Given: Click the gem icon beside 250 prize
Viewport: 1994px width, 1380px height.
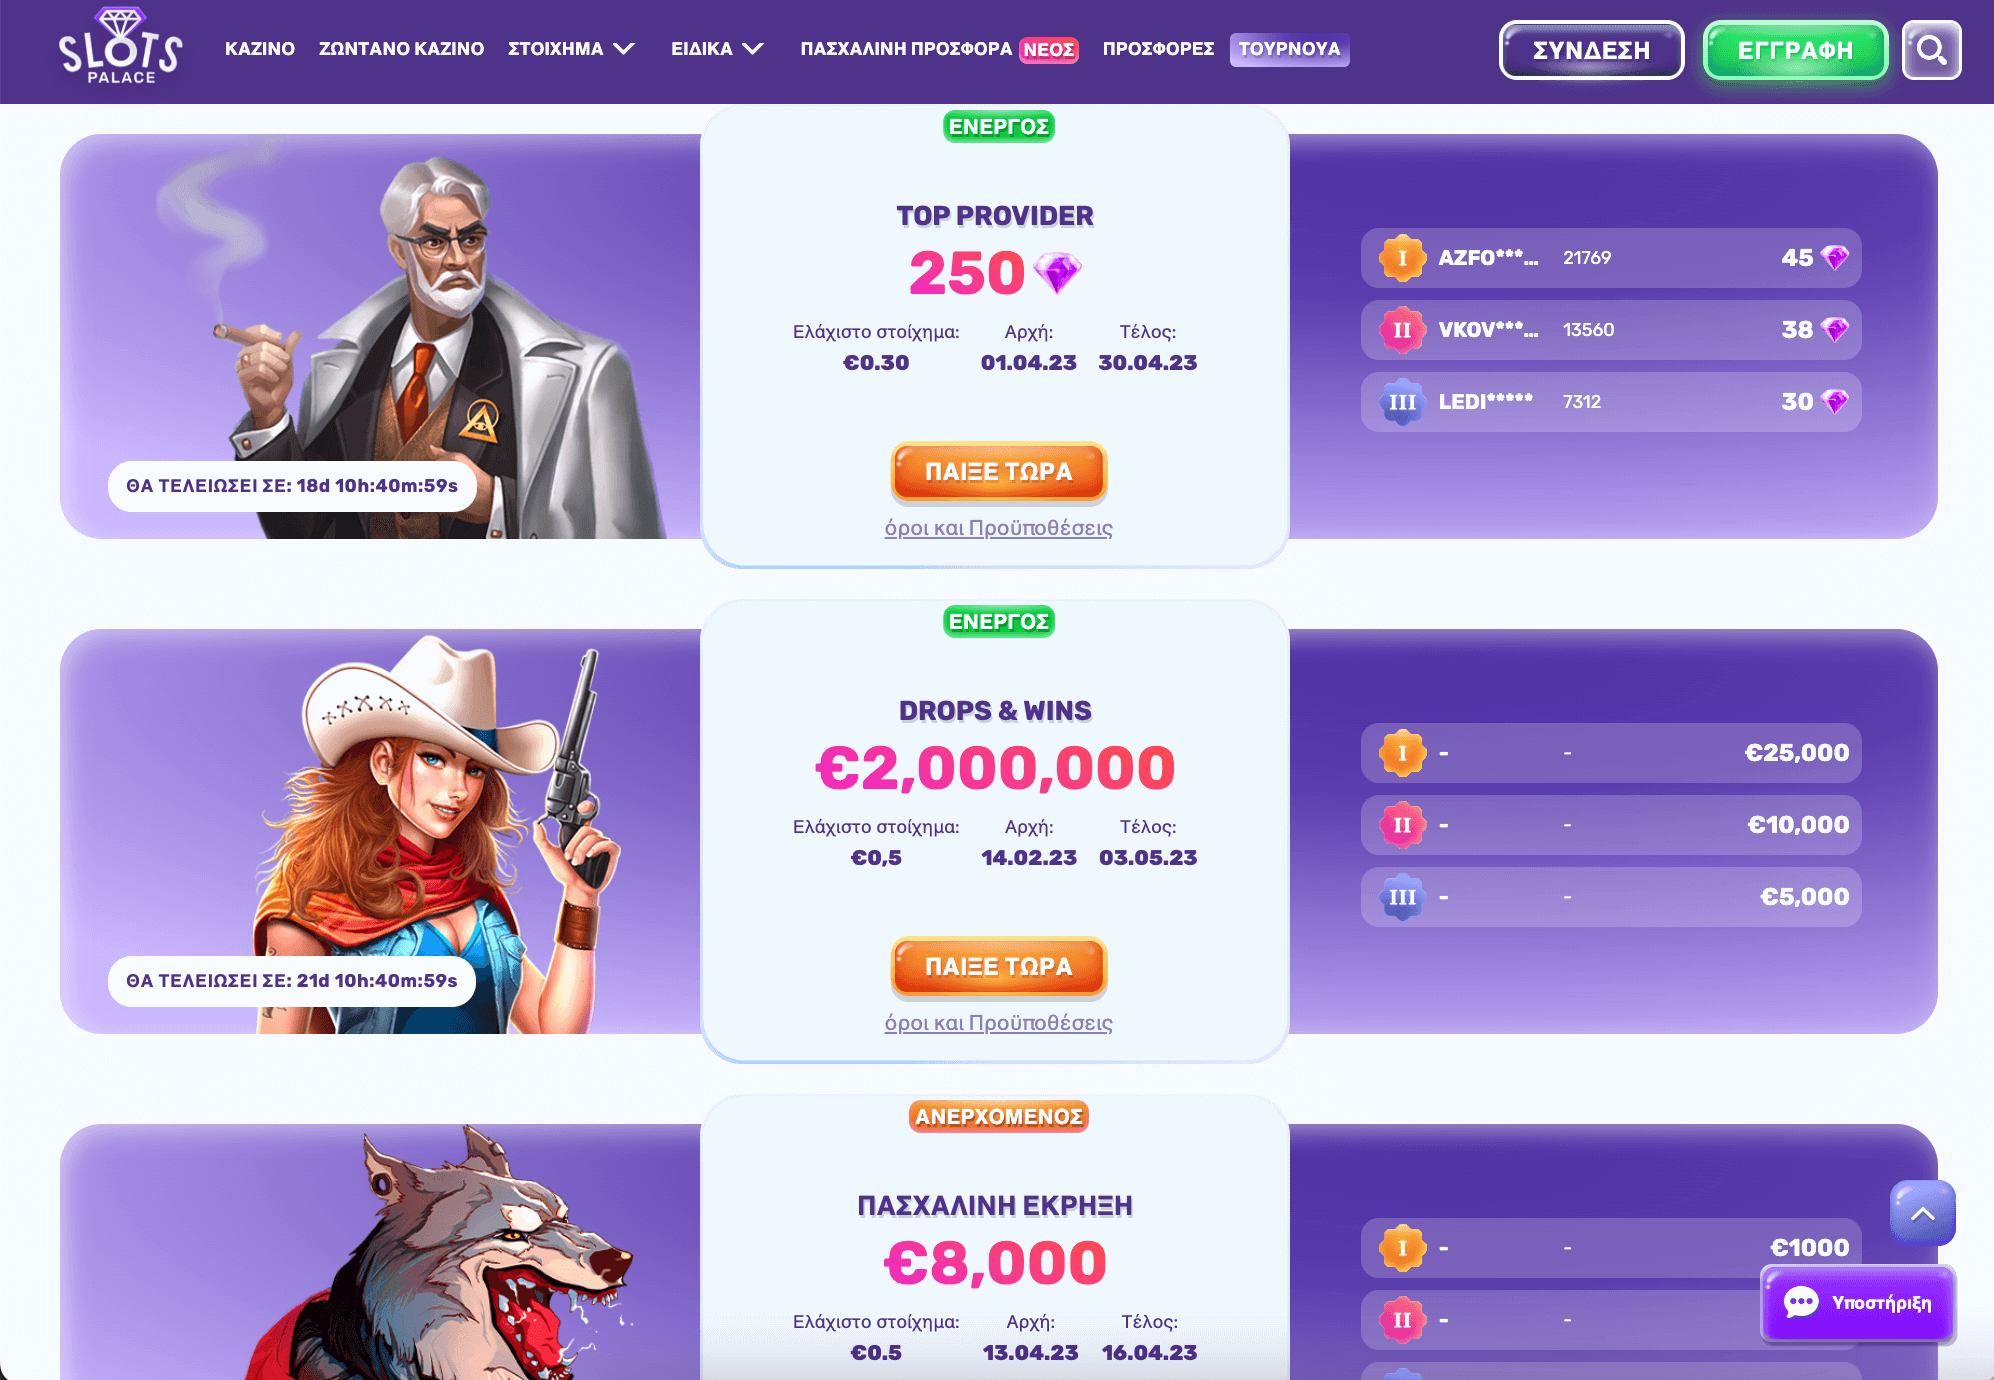Looking at the screenshot, I should [x=1057, y=273].
